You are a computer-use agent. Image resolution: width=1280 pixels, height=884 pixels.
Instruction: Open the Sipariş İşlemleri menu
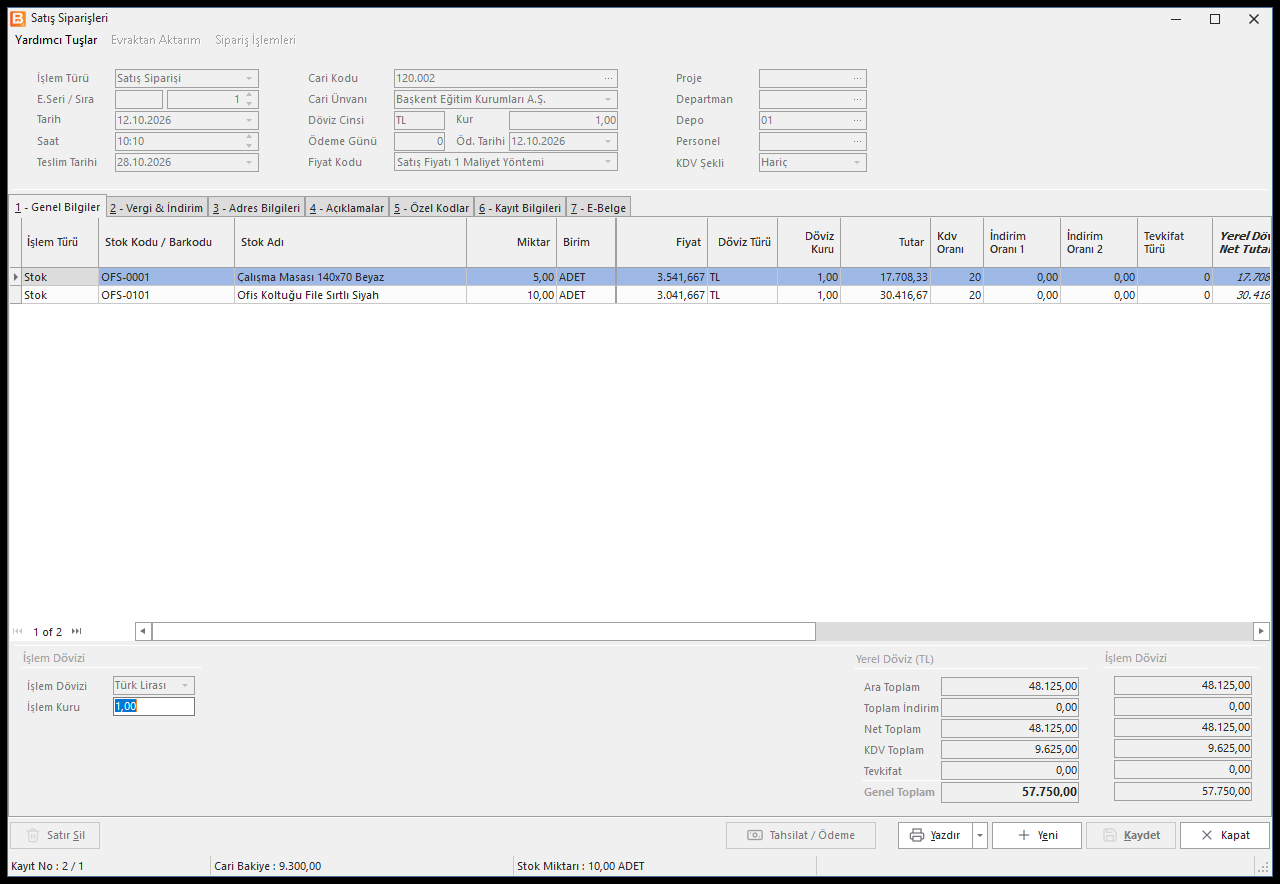[x=255, y=40]
